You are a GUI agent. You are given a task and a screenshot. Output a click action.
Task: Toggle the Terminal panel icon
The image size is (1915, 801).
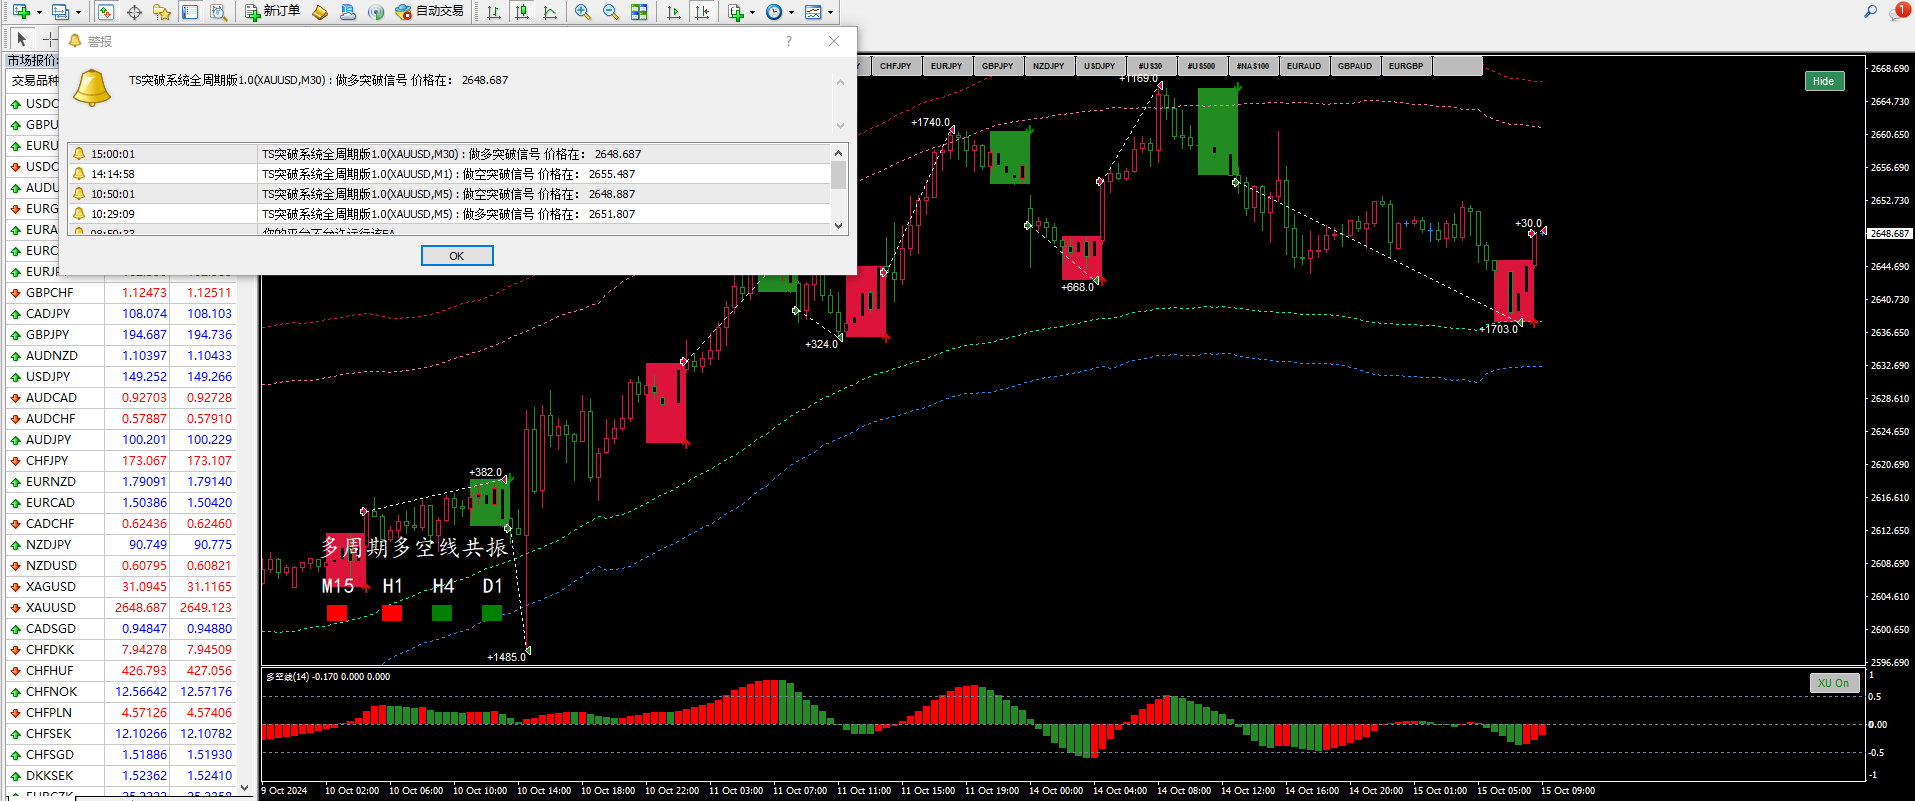pyautogui.click(x=190, y=12)
